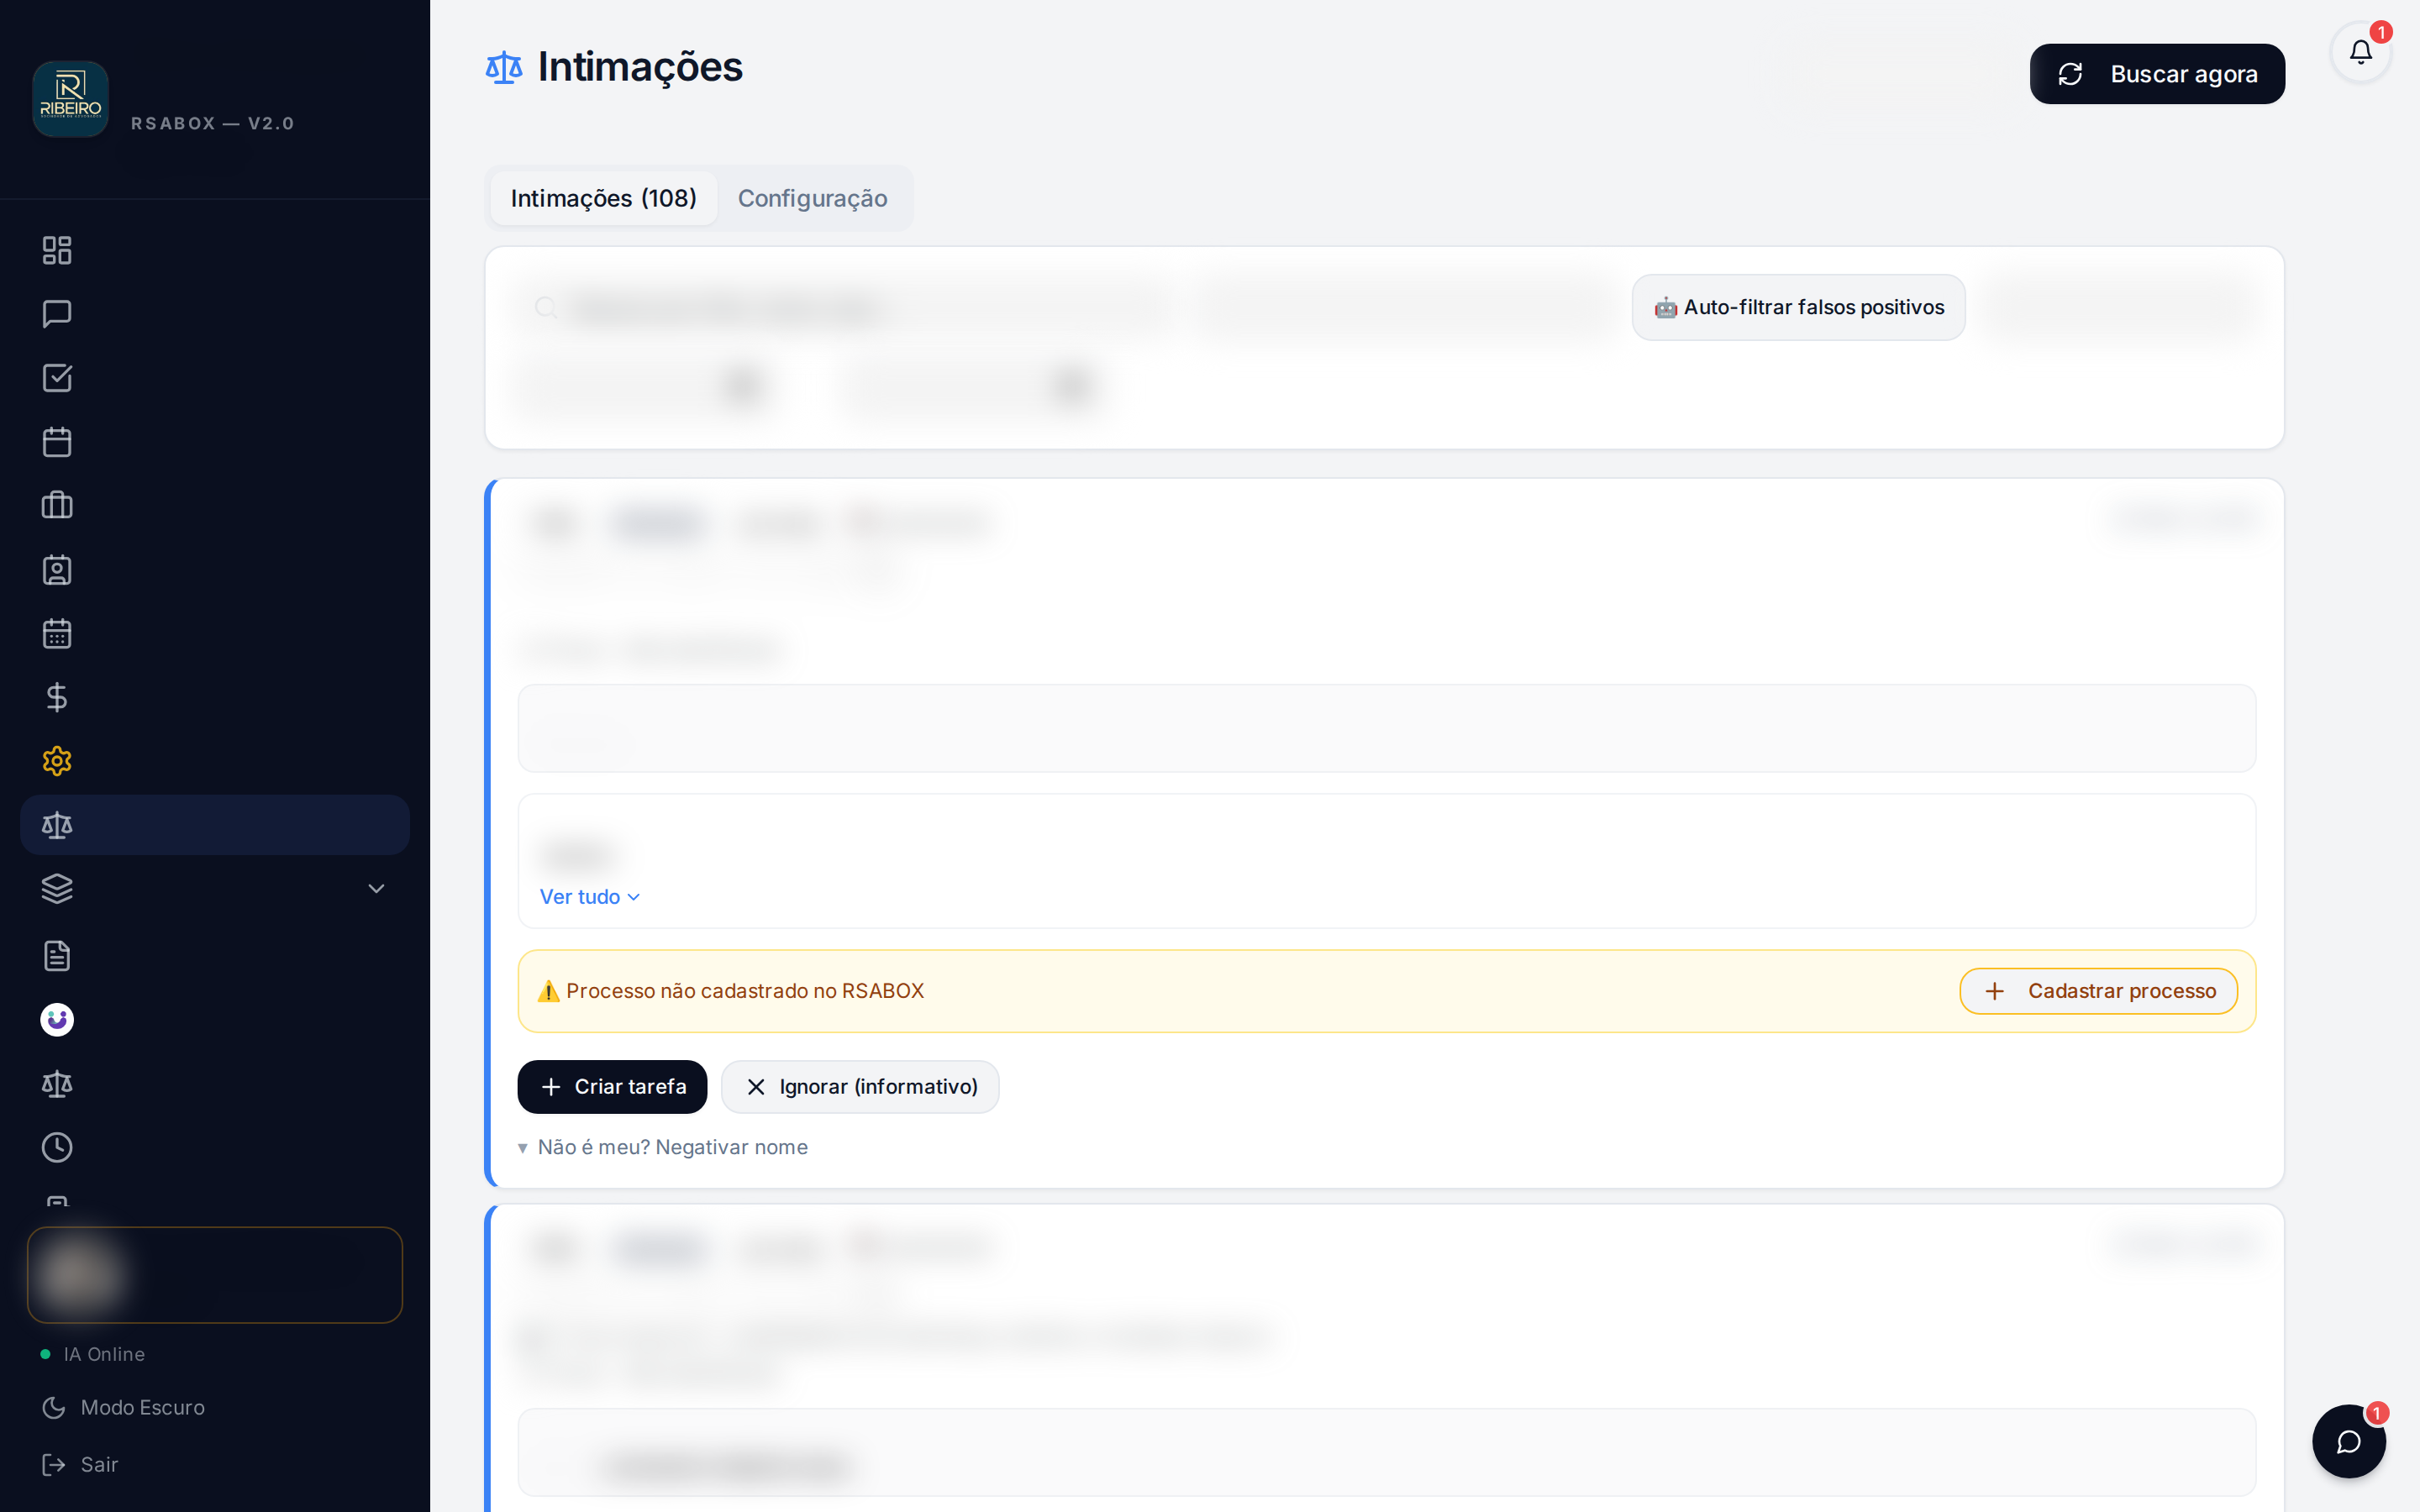The height and width of the screenshot is (1512, 2420).
Task: Open the lower scales icon in sidebar
Action: [x=57, y=1084]
